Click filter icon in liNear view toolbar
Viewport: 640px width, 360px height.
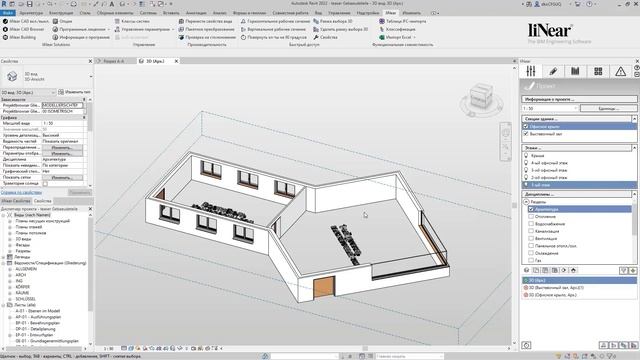pyautogui.click(x=624, y=270)
